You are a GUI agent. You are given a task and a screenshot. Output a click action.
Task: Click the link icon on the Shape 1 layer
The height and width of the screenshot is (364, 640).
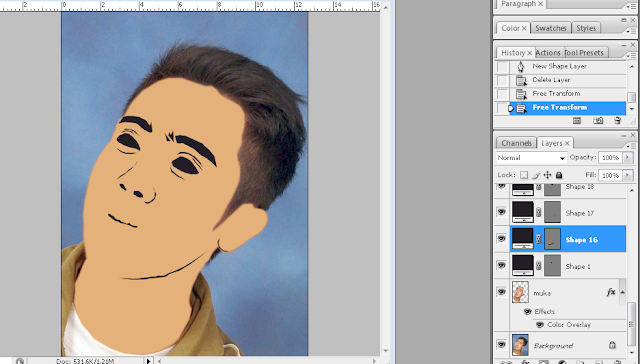(x=538, y=266)
